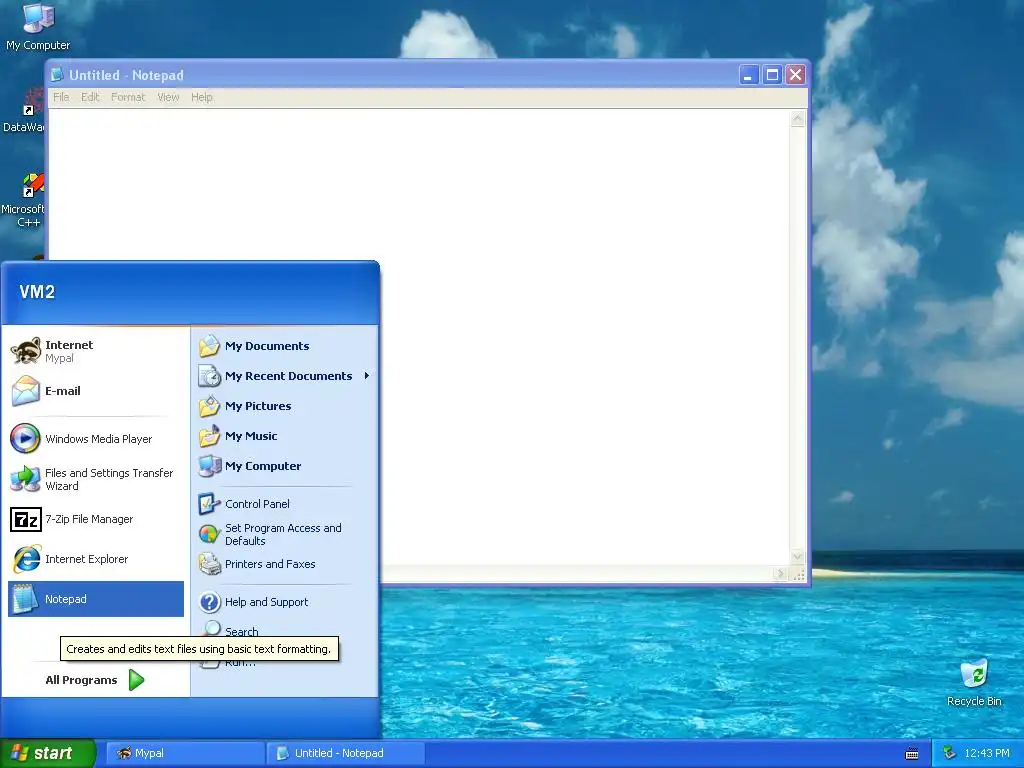Image resolution: width=1024 pixels, height=768 pixels.
Task: Open the E-mail shortcut in Start menu
Action: click(96, 391)
